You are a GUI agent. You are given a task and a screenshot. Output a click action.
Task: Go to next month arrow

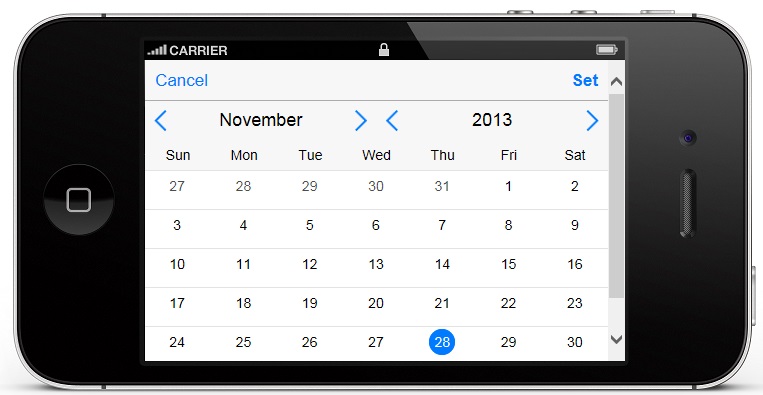361,120
